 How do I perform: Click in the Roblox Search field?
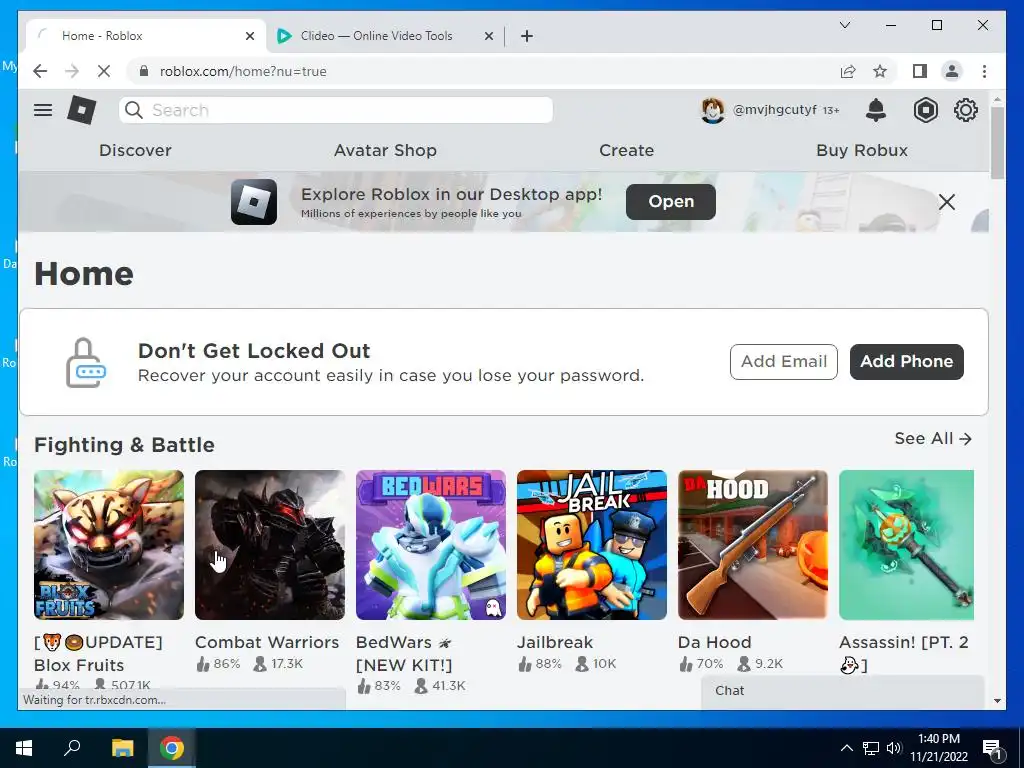(336, 110)
